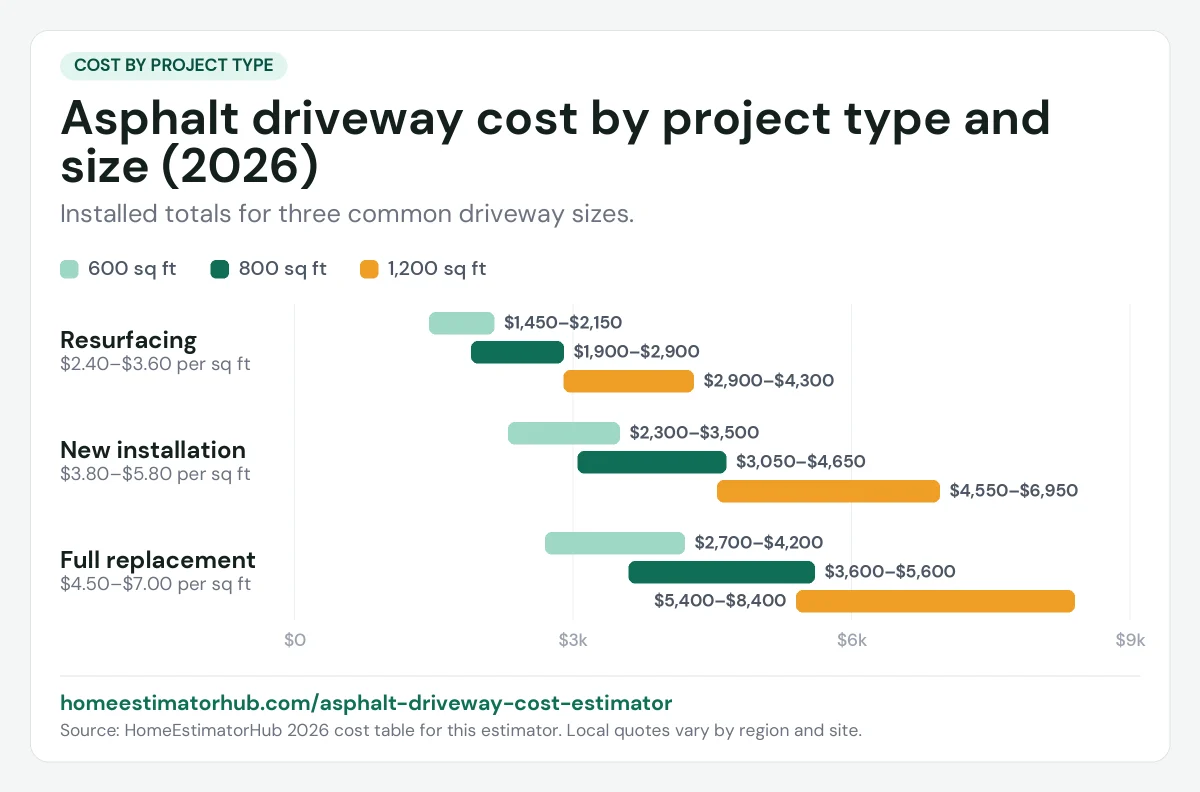Click the $5,400–$8,400 value label
This screenshot has width=1200, height=792.
coord(720,601)
